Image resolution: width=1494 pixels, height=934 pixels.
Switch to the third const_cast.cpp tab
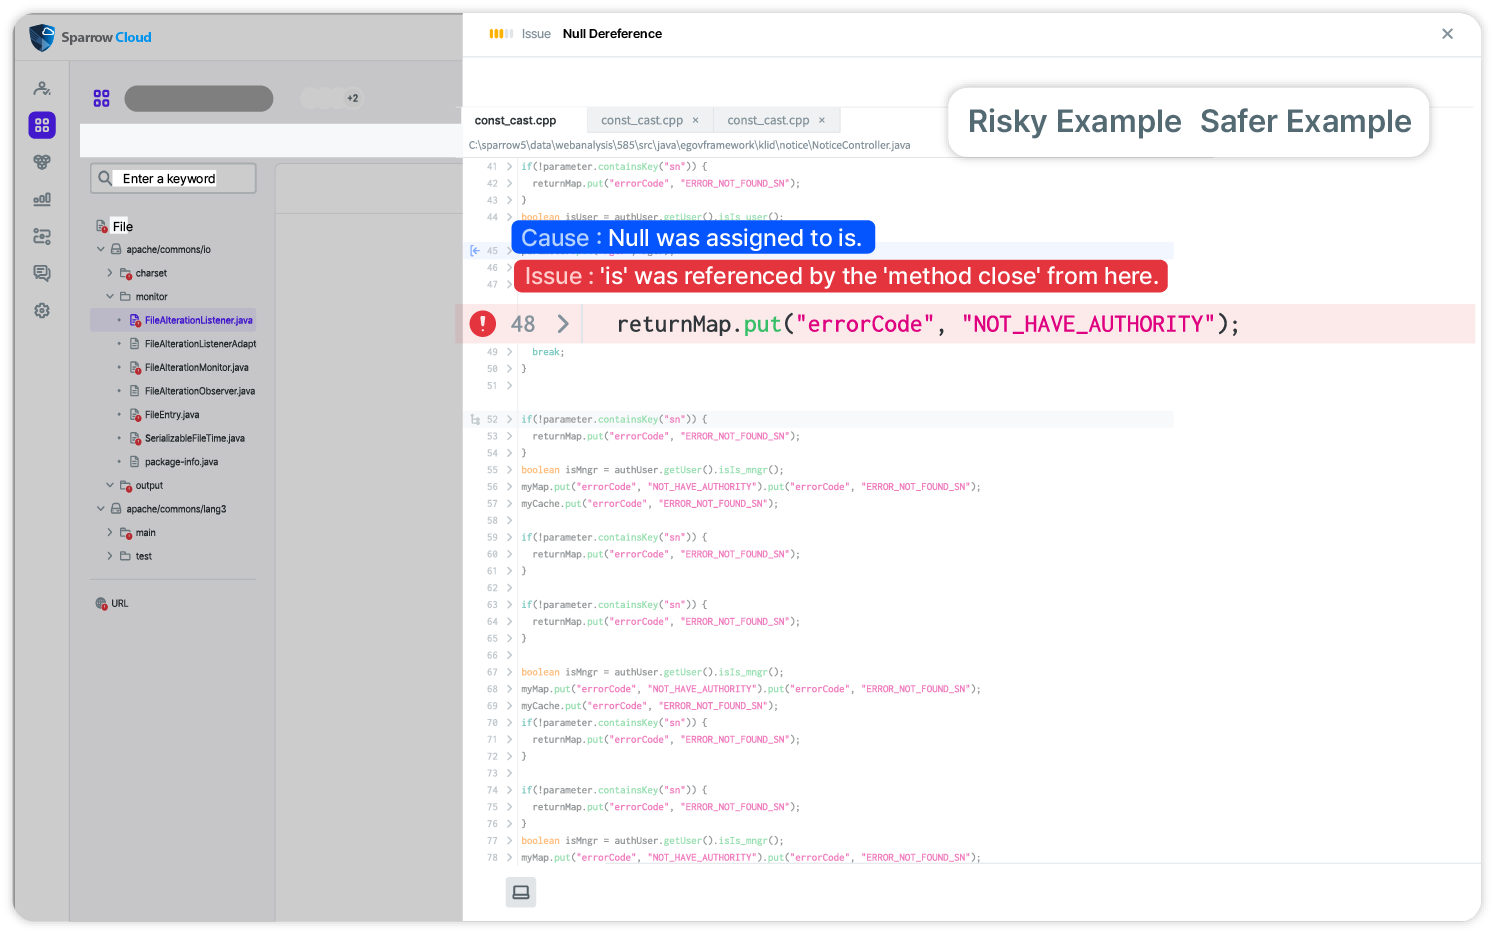(768, 120)
